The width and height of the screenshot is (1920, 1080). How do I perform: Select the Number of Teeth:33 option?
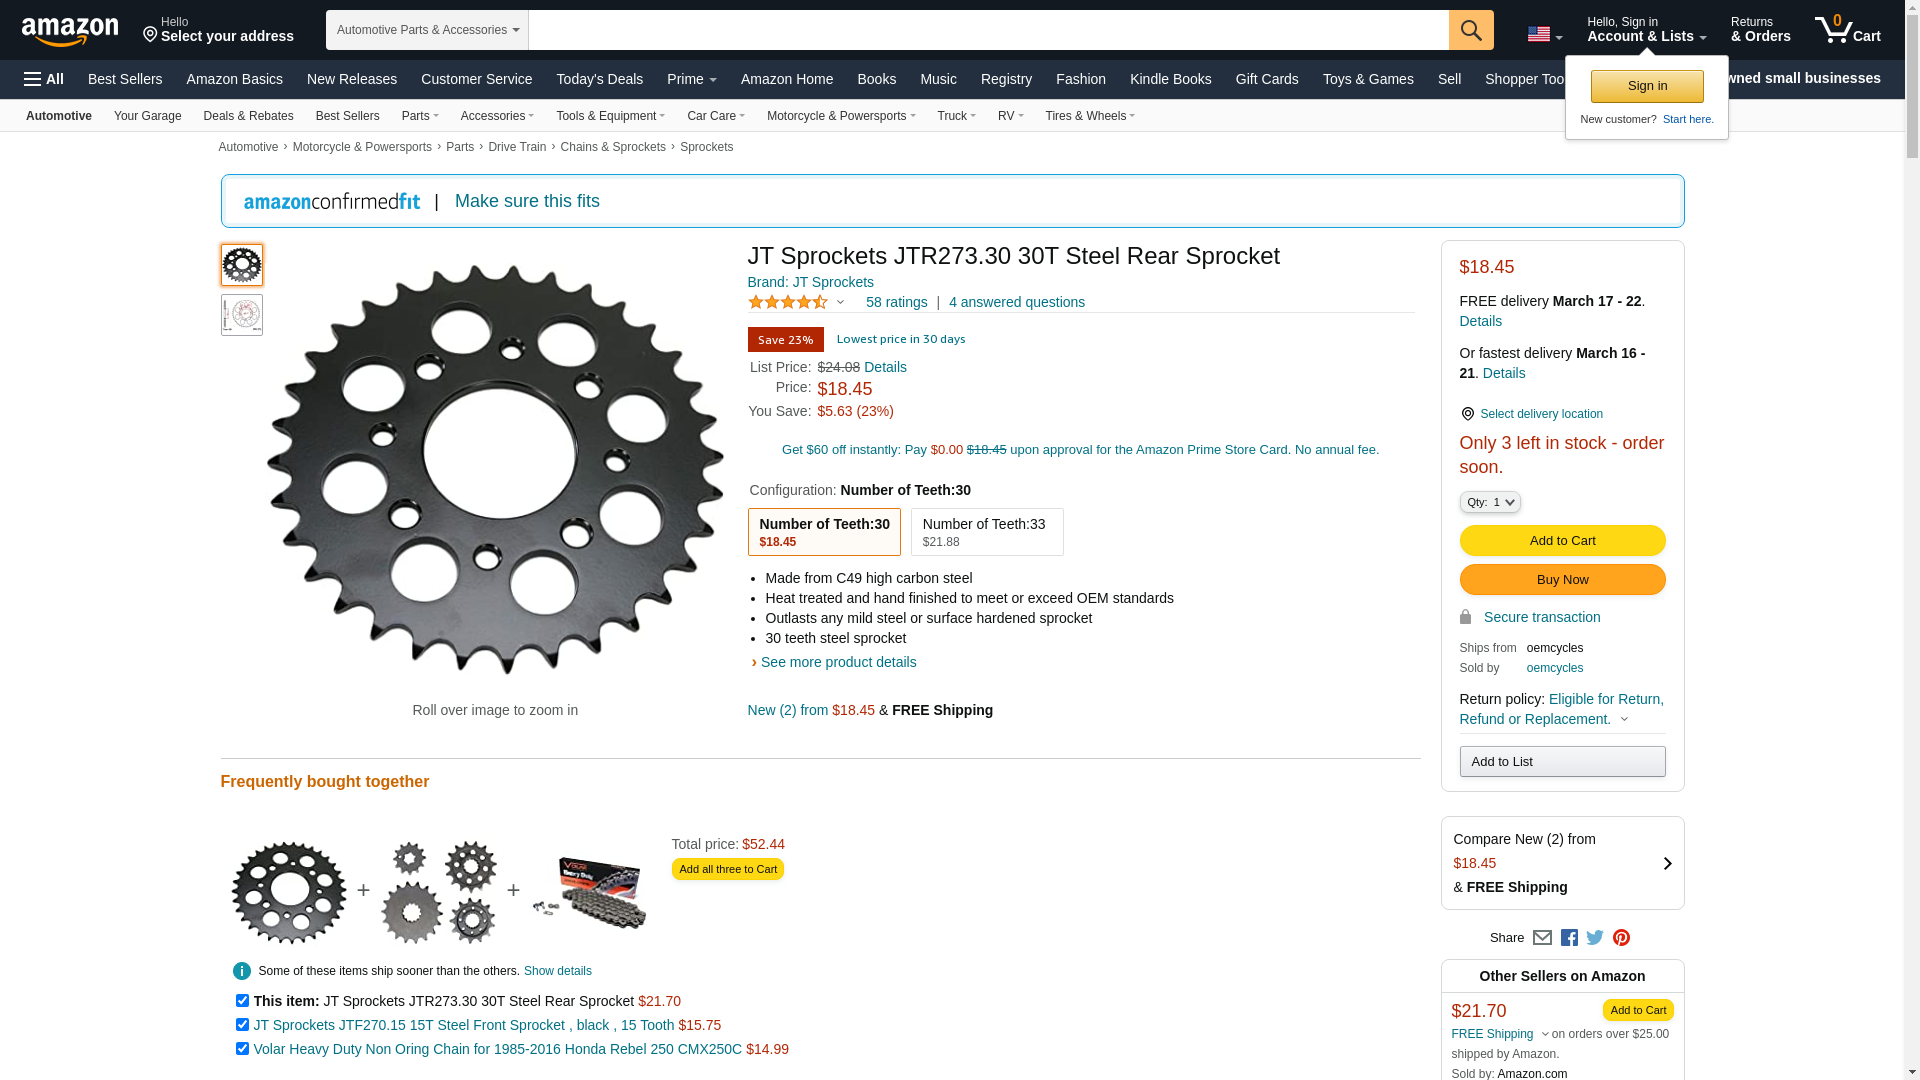[986, 532]
